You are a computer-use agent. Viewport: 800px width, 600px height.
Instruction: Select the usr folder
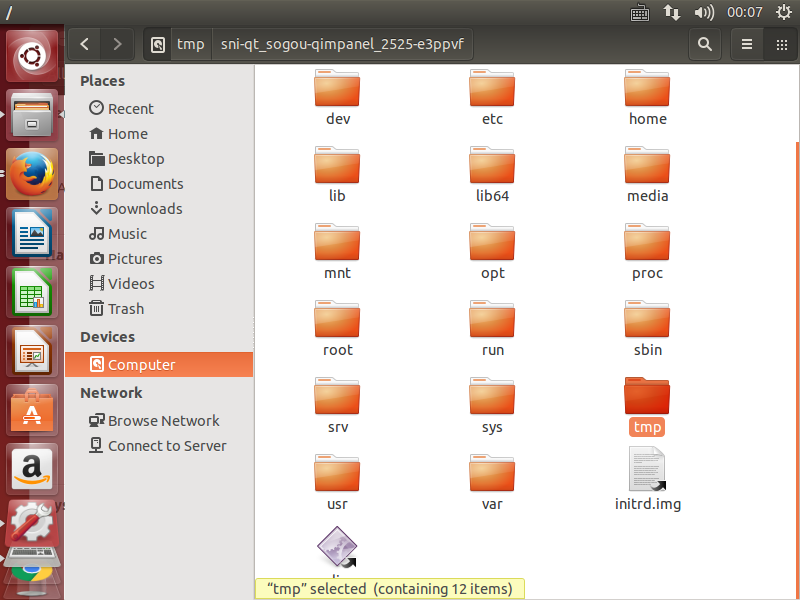point(337,483)
